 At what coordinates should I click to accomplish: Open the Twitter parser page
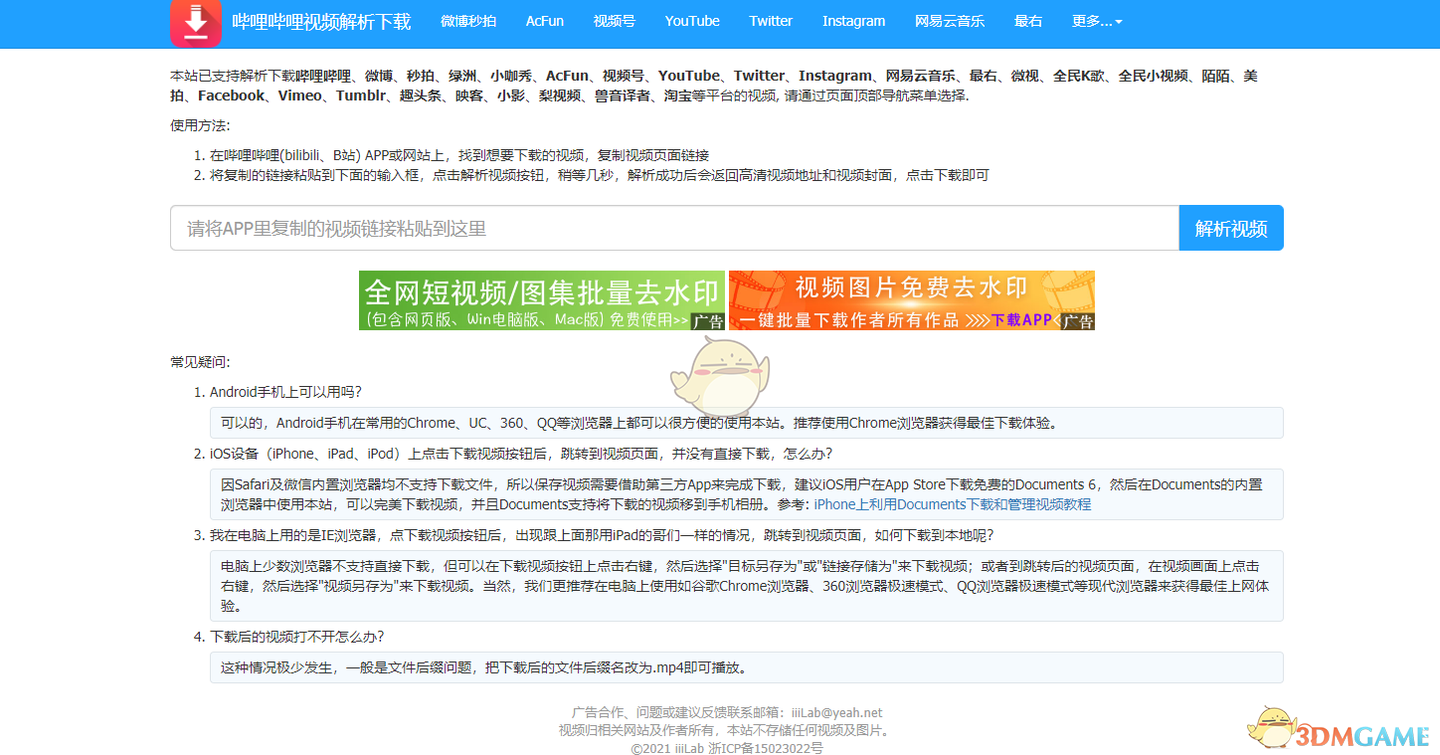pyautogui.click(x=771, y=21)
